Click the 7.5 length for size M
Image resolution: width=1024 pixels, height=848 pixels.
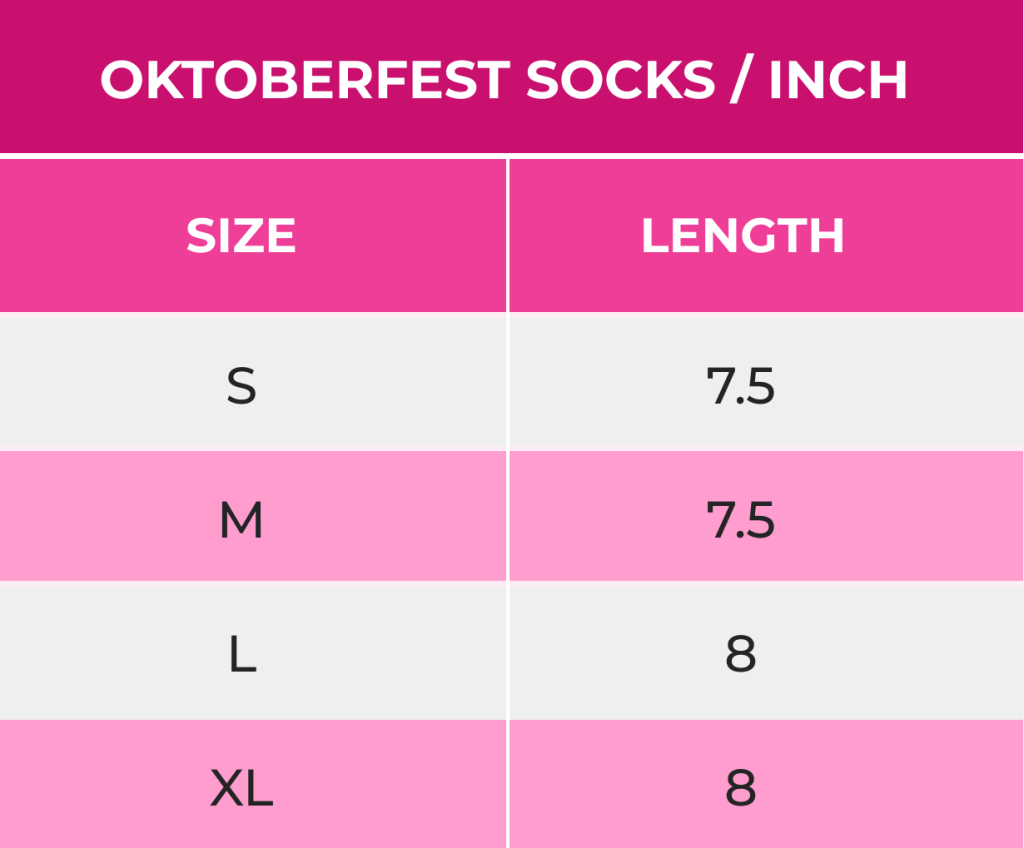click(741, 521)
